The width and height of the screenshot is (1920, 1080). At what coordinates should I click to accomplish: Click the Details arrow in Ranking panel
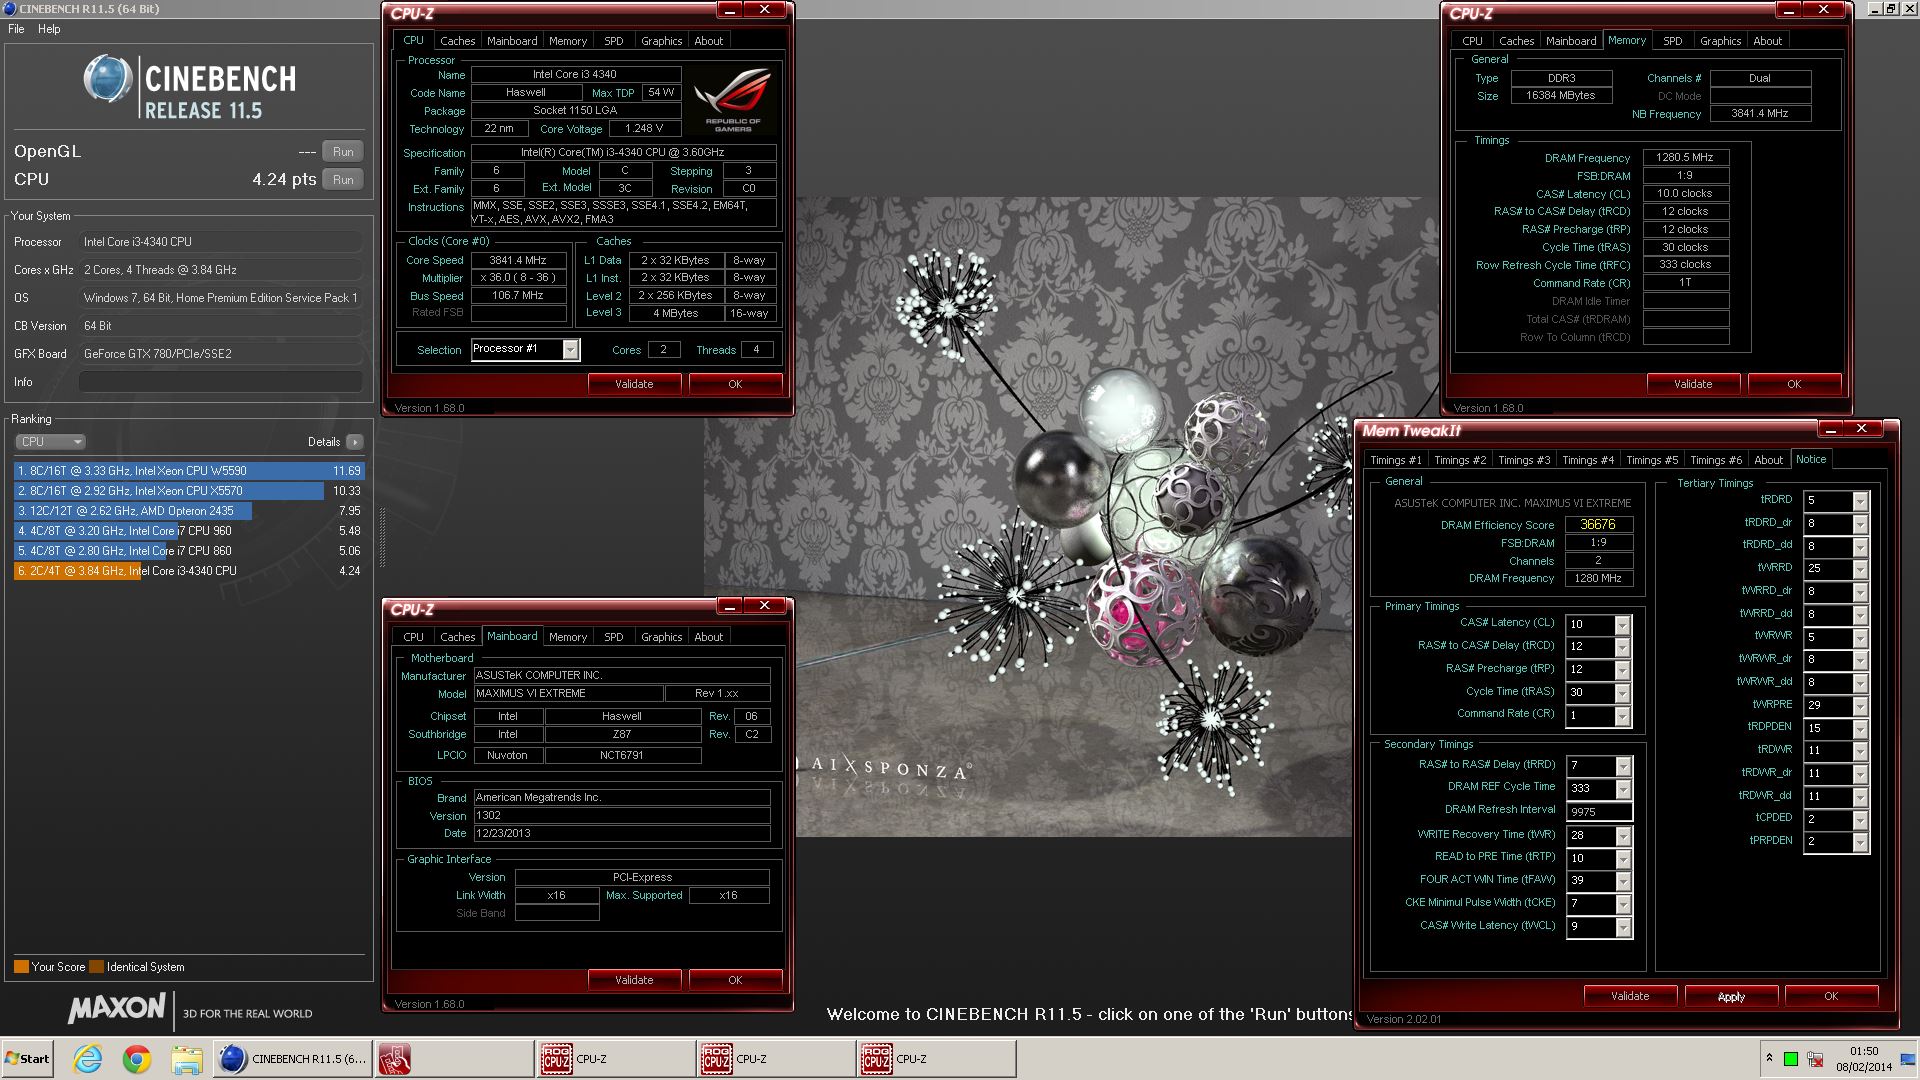pos(355,442)
